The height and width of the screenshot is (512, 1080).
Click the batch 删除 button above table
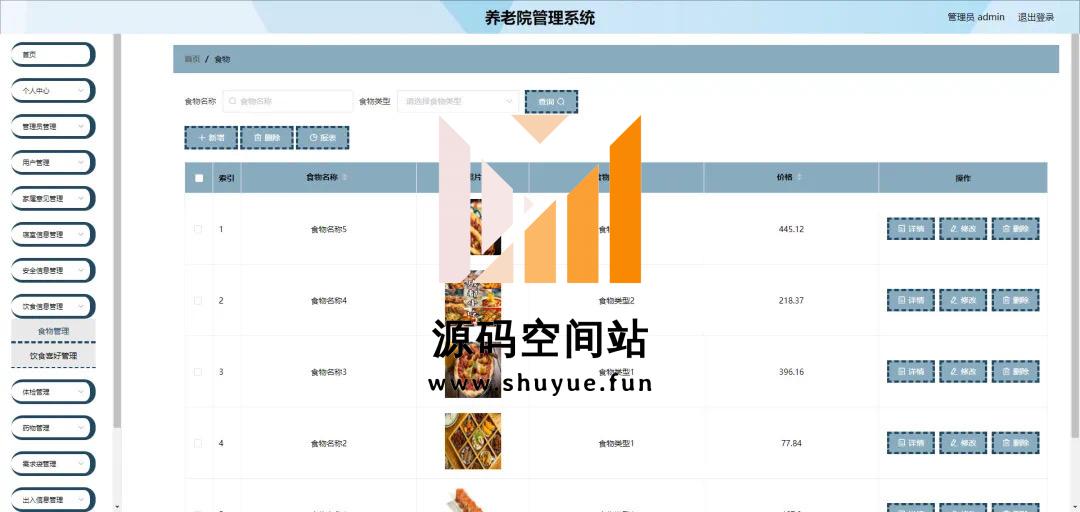pos(267,138)
